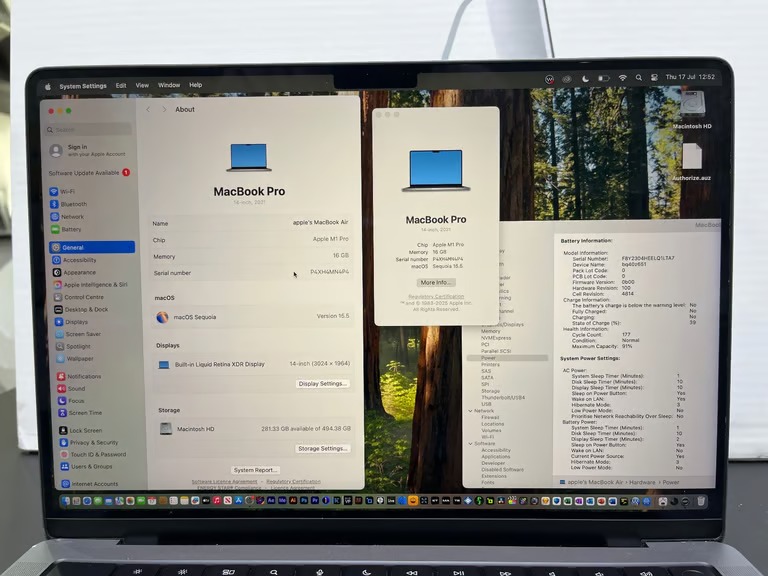The height and width of the screenshot is (576, 768).
Task: Click the macOS Sequoia version row
Action: point(252,317)
